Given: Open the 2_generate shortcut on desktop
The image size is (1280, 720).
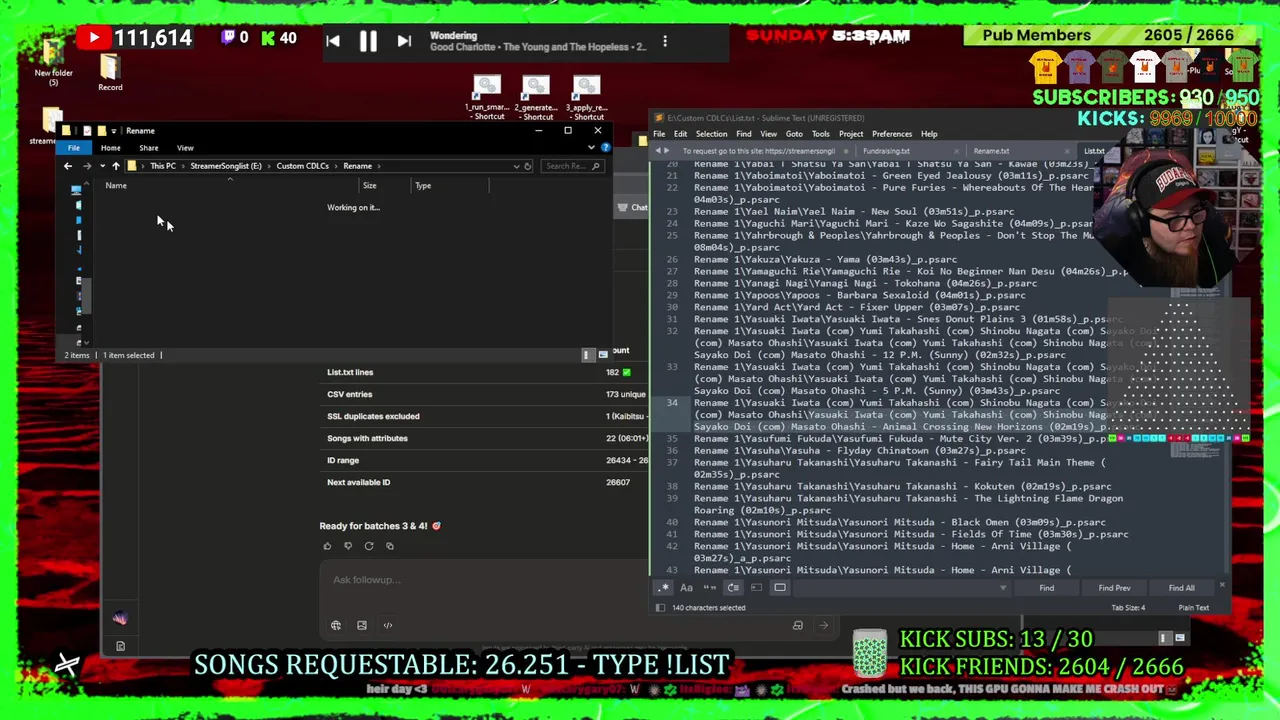Looking at the screenshot, I should pyautogui.click(x=536, y=97).
